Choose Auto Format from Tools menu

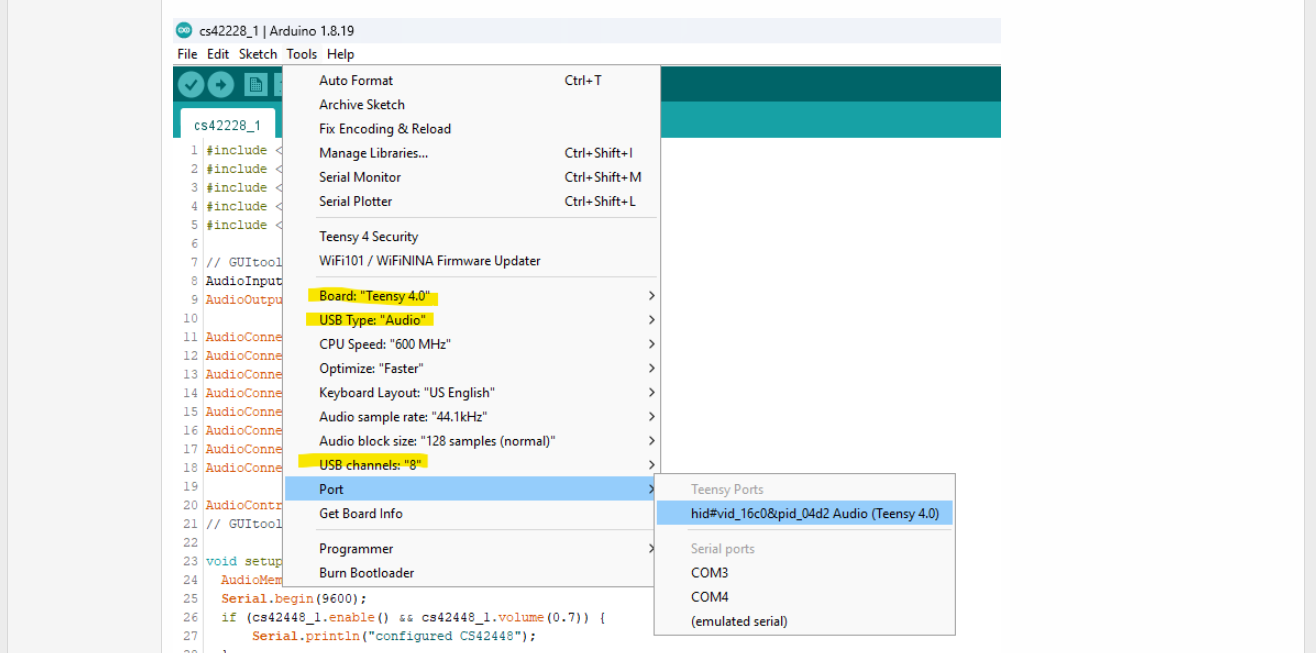tap(356, 80)
